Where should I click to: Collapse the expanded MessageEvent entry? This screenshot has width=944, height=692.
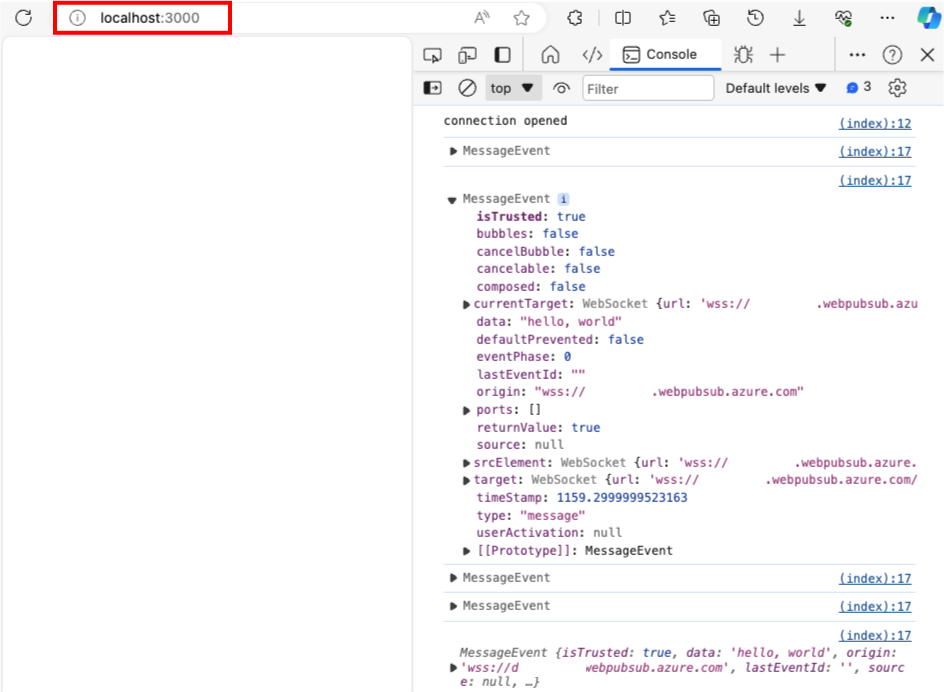[452, 198]
